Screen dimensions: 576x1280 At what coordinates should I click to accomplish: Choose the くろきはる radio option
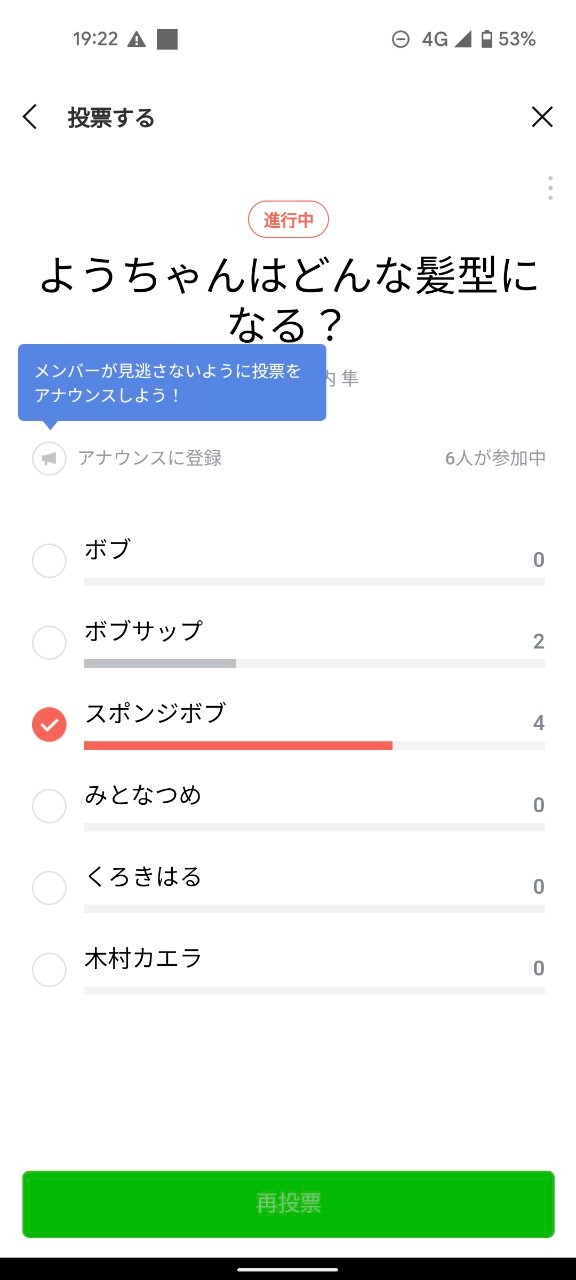49,888
